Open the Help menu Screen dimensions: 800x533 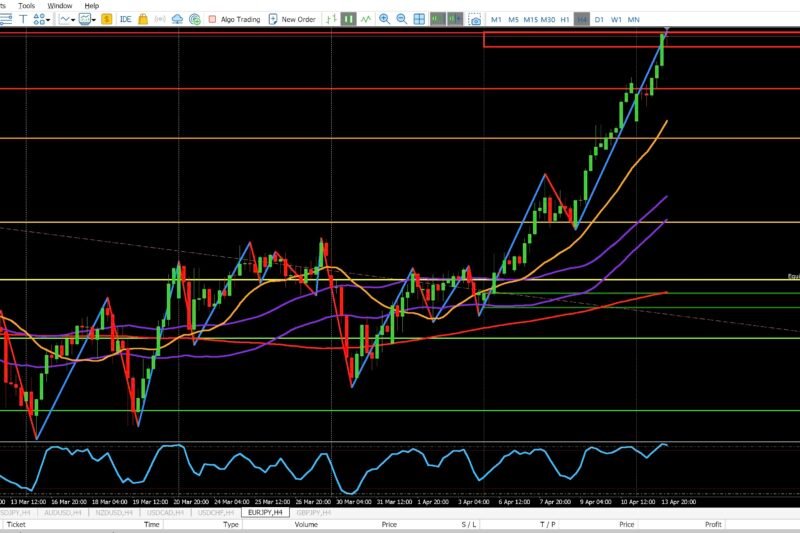tap(92, 6)
